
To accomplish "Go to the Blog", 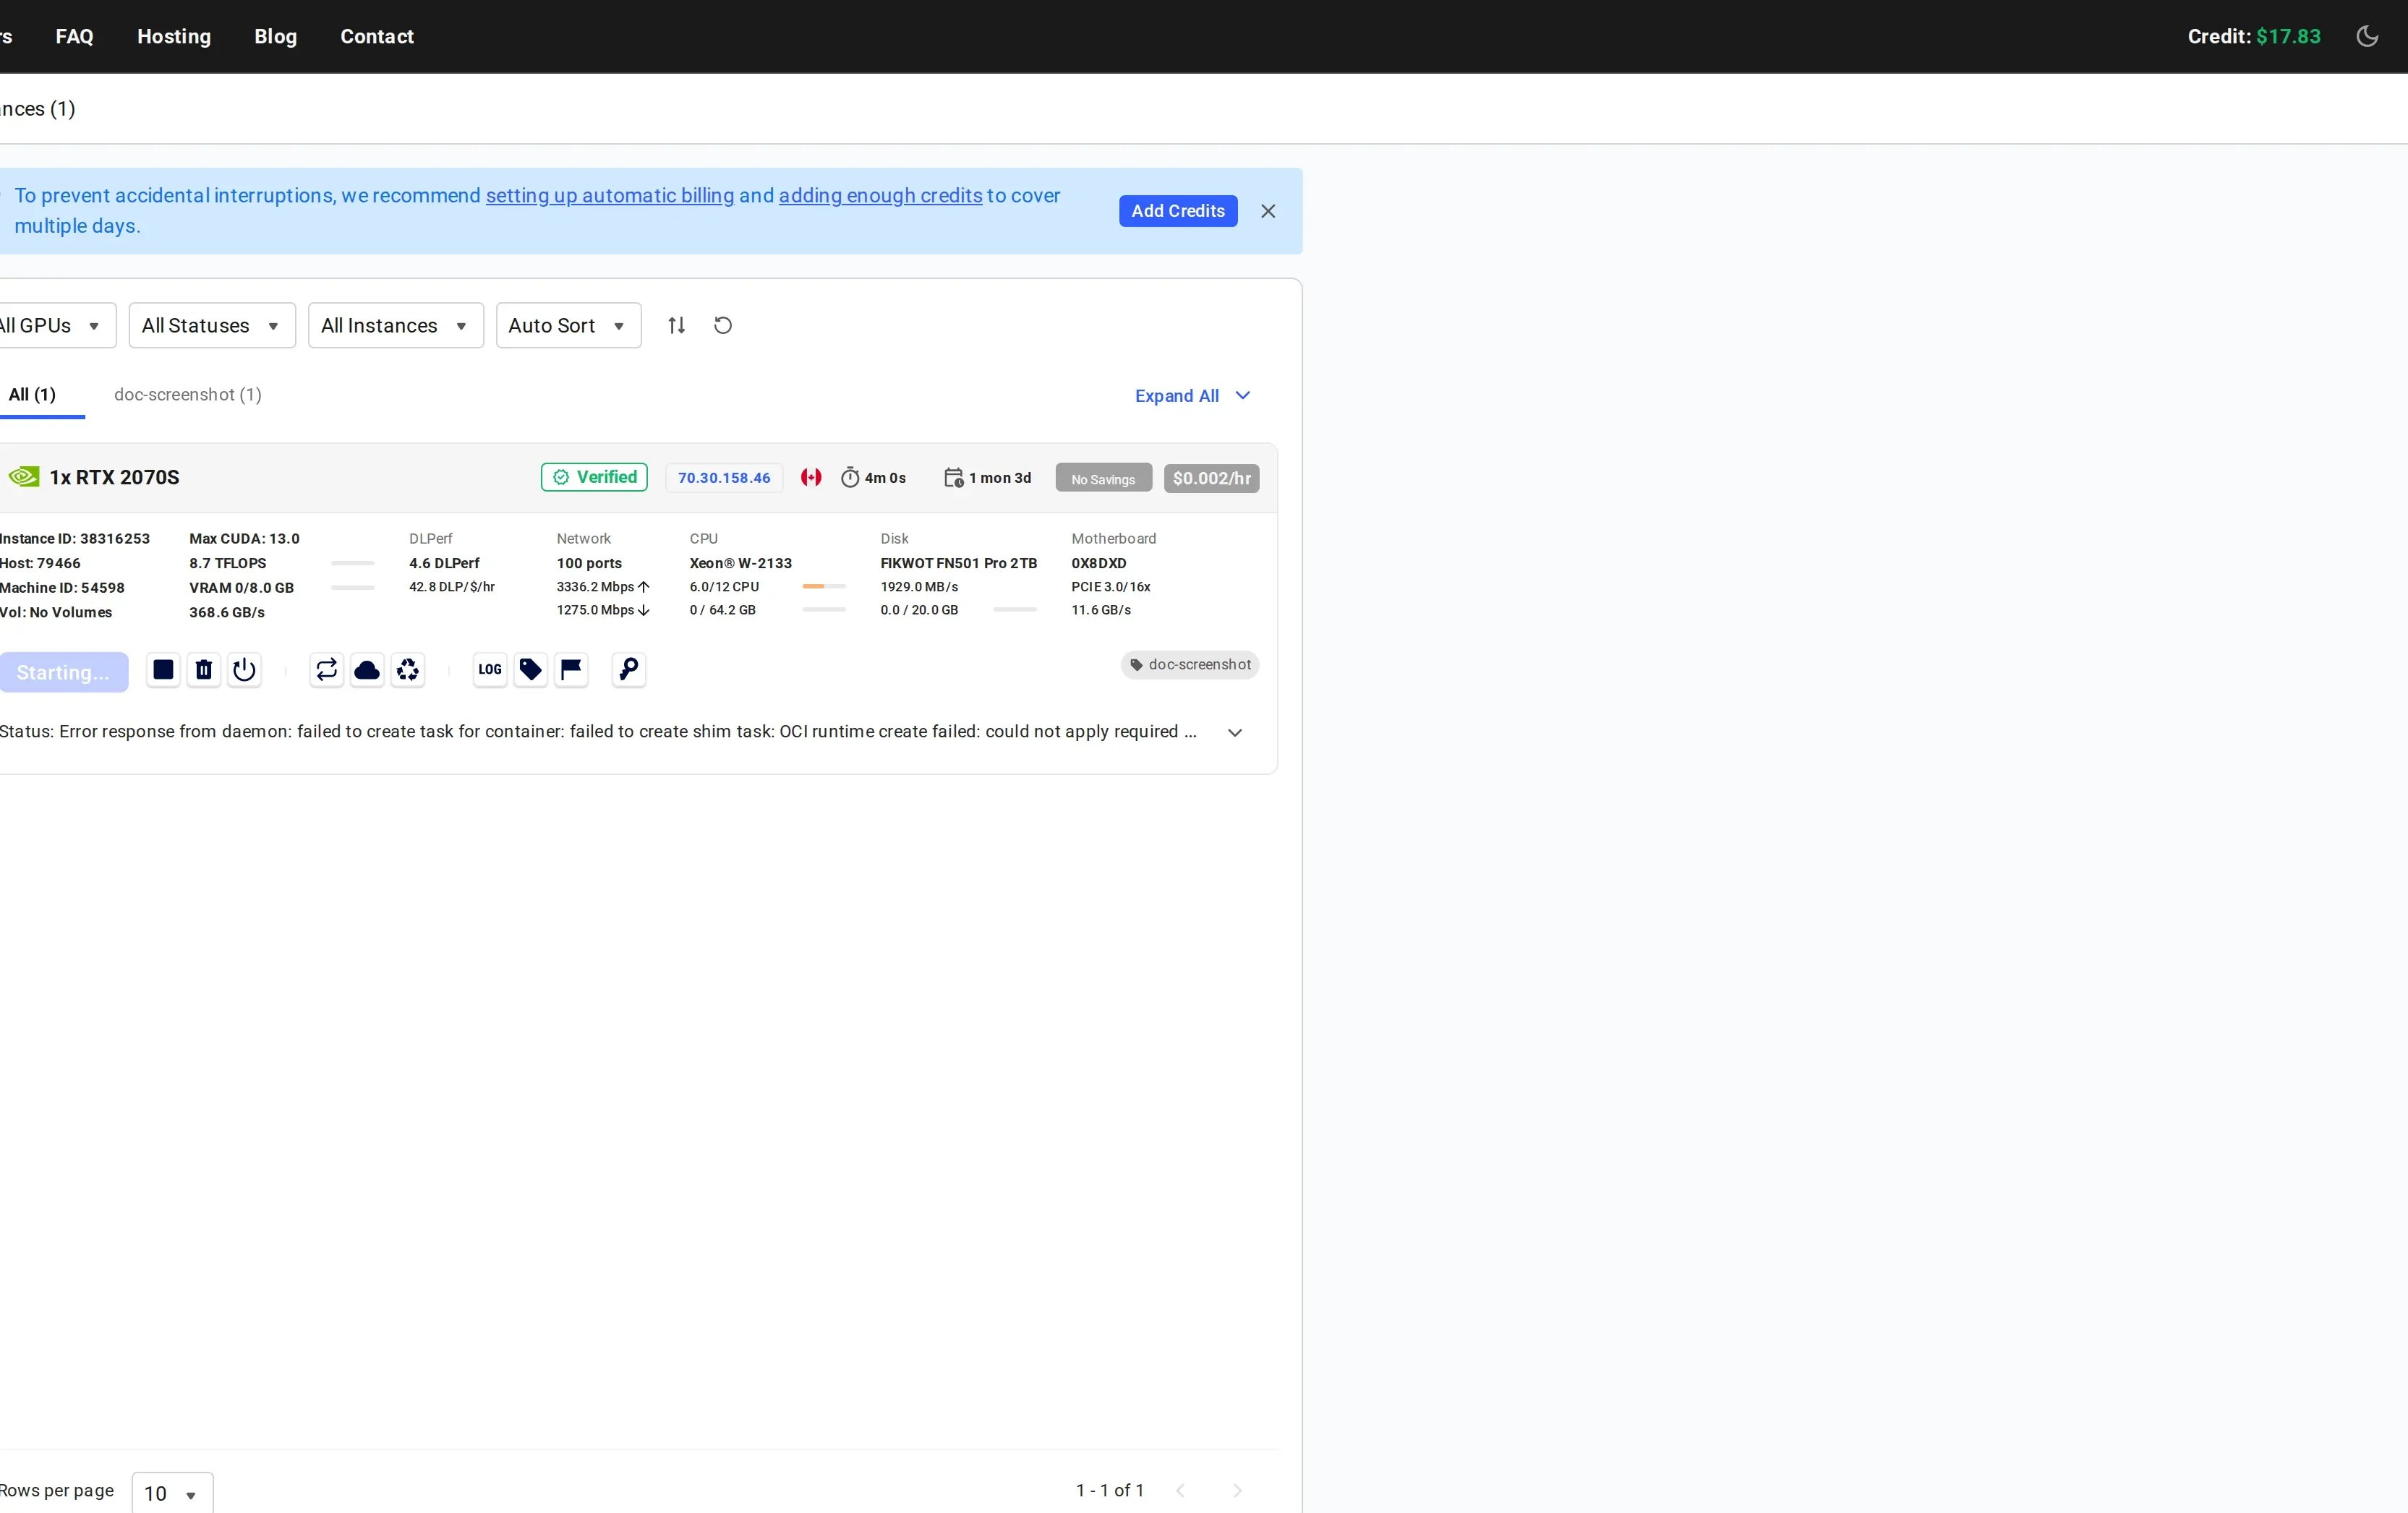I will [x=276, y=36].
